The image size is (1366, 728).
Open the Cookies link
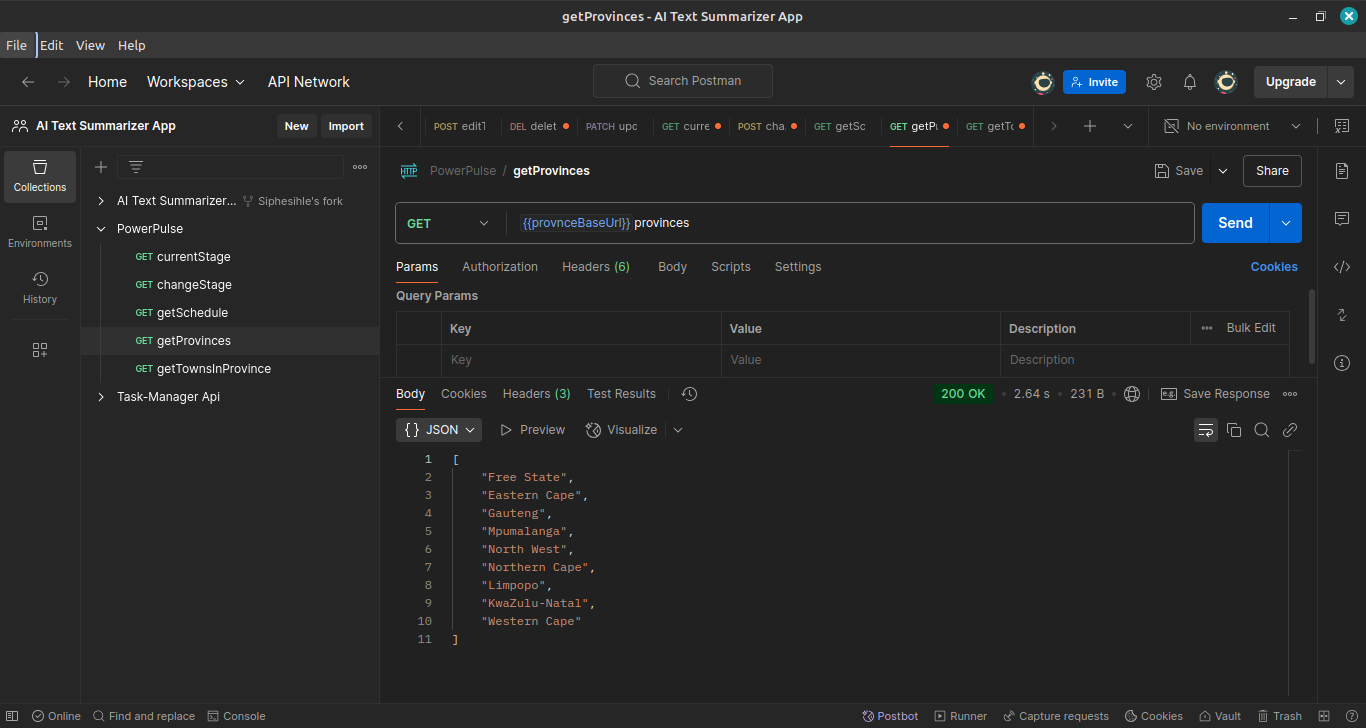click(x=1274, y=267)
